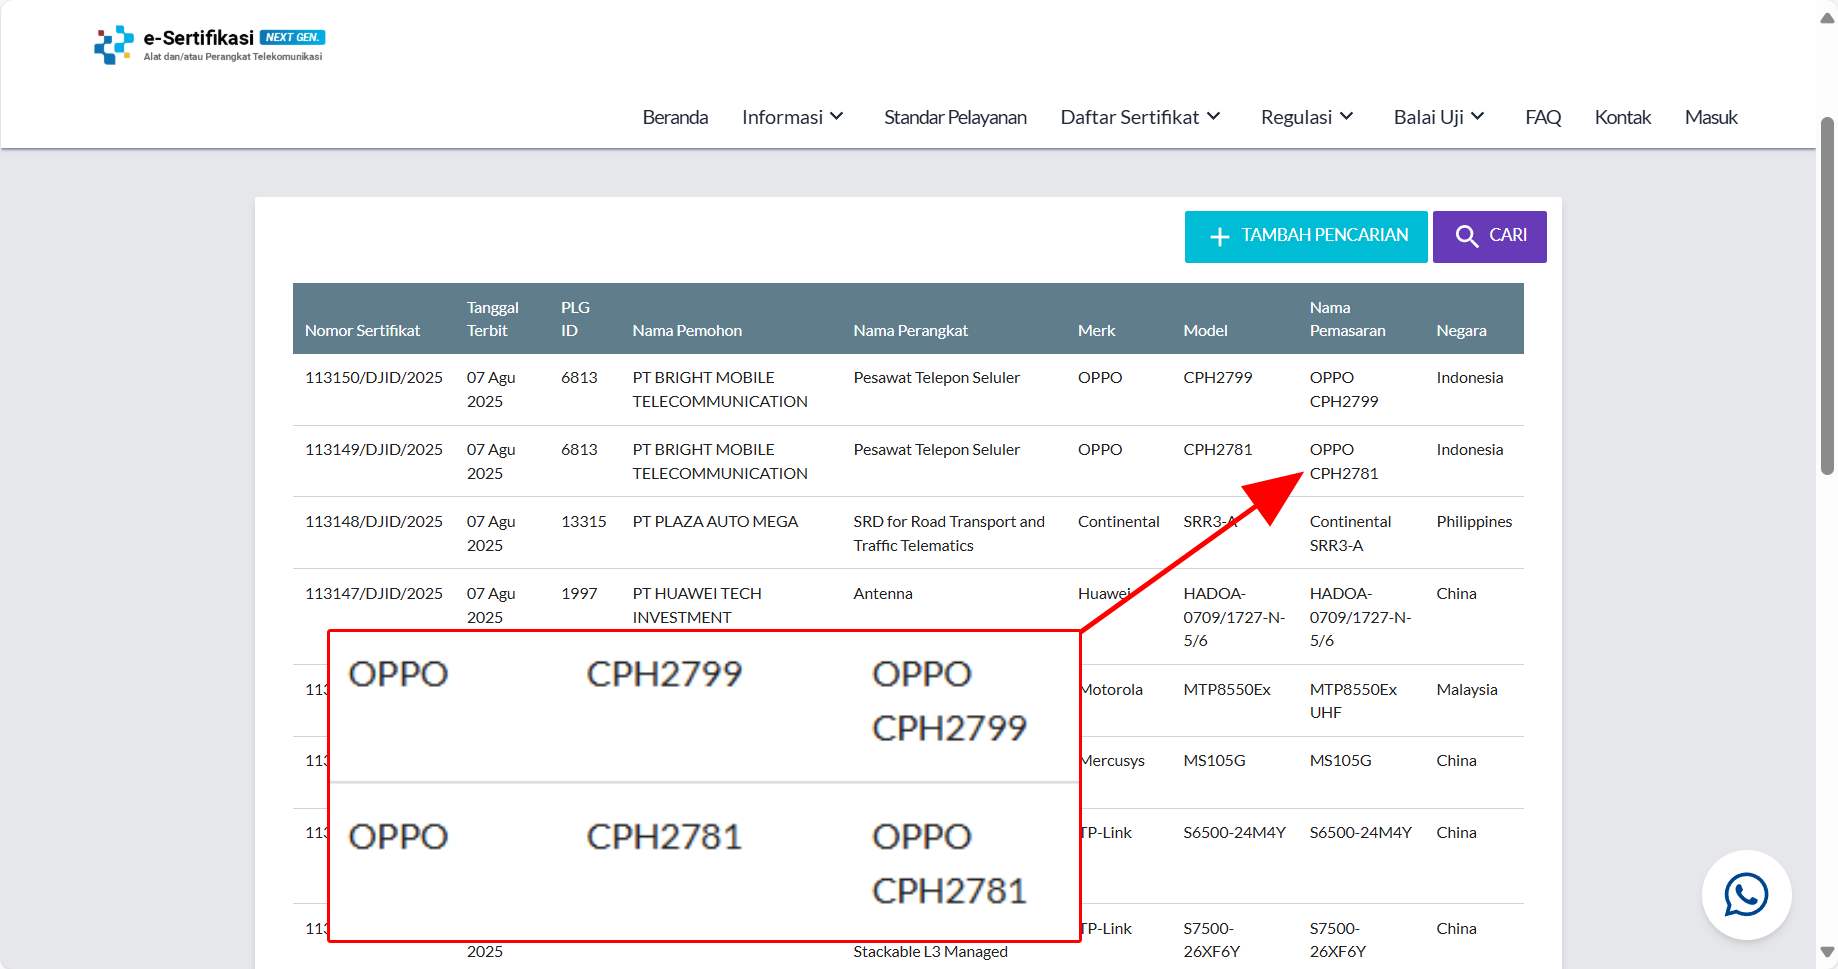Click the e-Sertifikasi logo icon

(x=114, y=45)
